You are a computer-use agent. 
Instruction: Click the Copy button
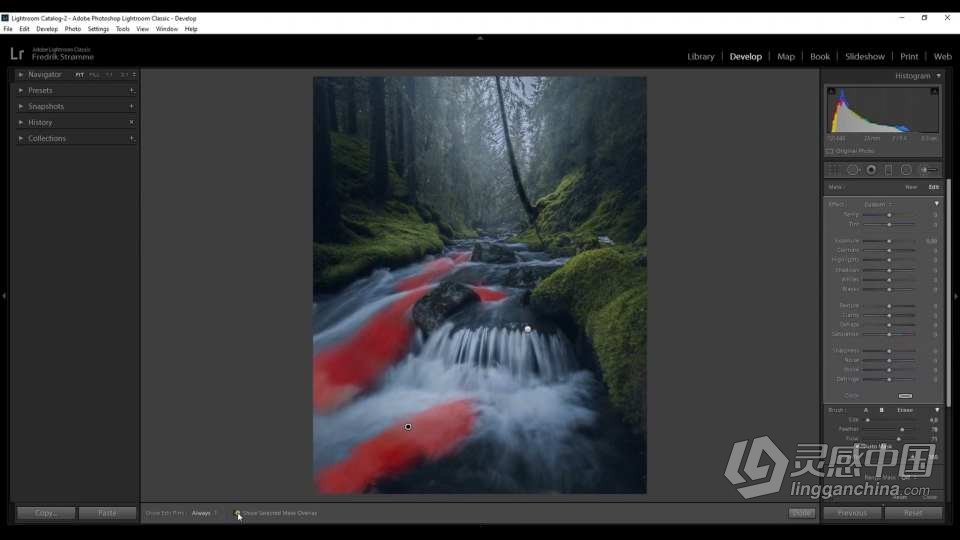click(46, 513)
